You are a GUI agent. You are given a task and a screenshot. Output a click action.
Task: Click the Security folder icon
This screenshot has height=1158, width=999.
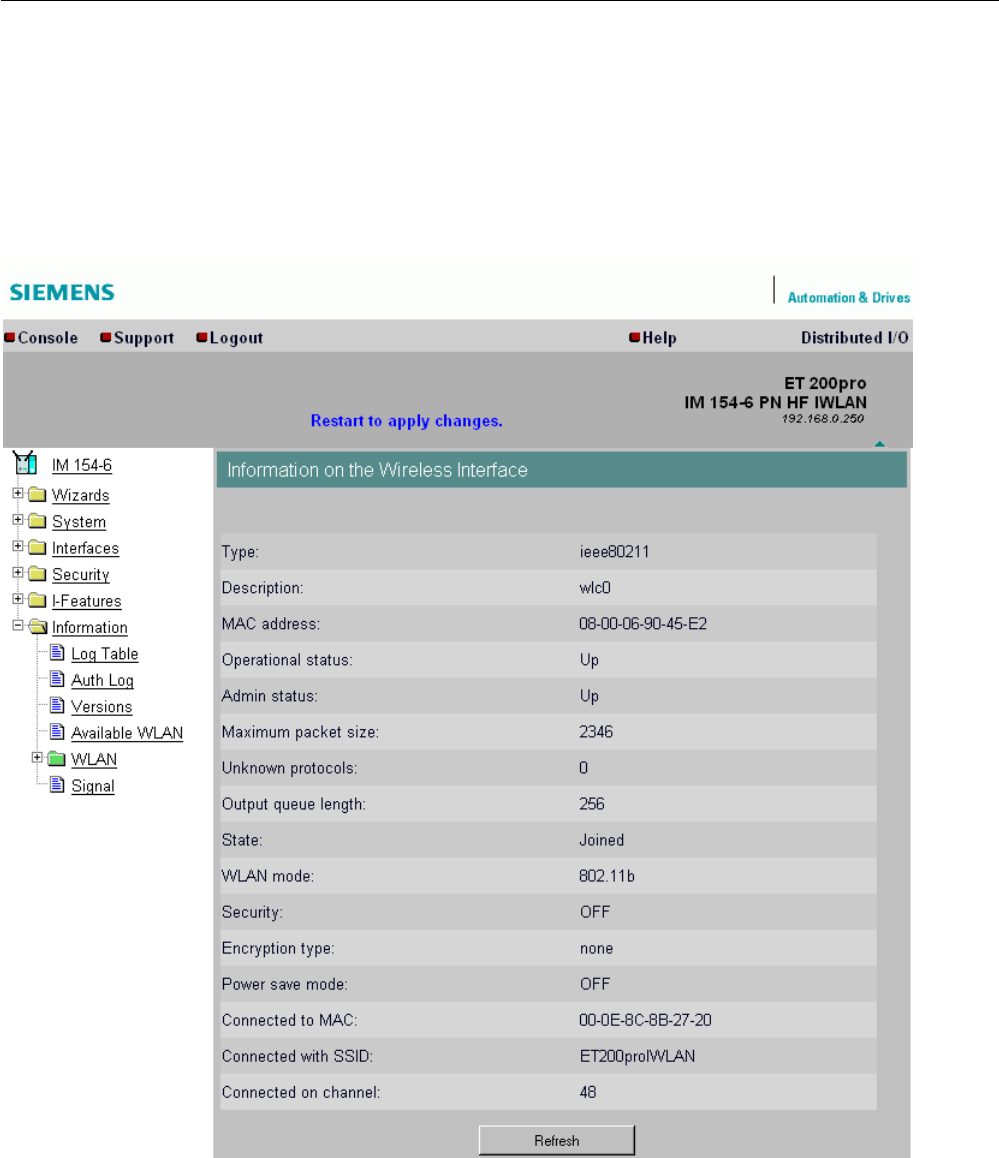(x=37, y=574)
